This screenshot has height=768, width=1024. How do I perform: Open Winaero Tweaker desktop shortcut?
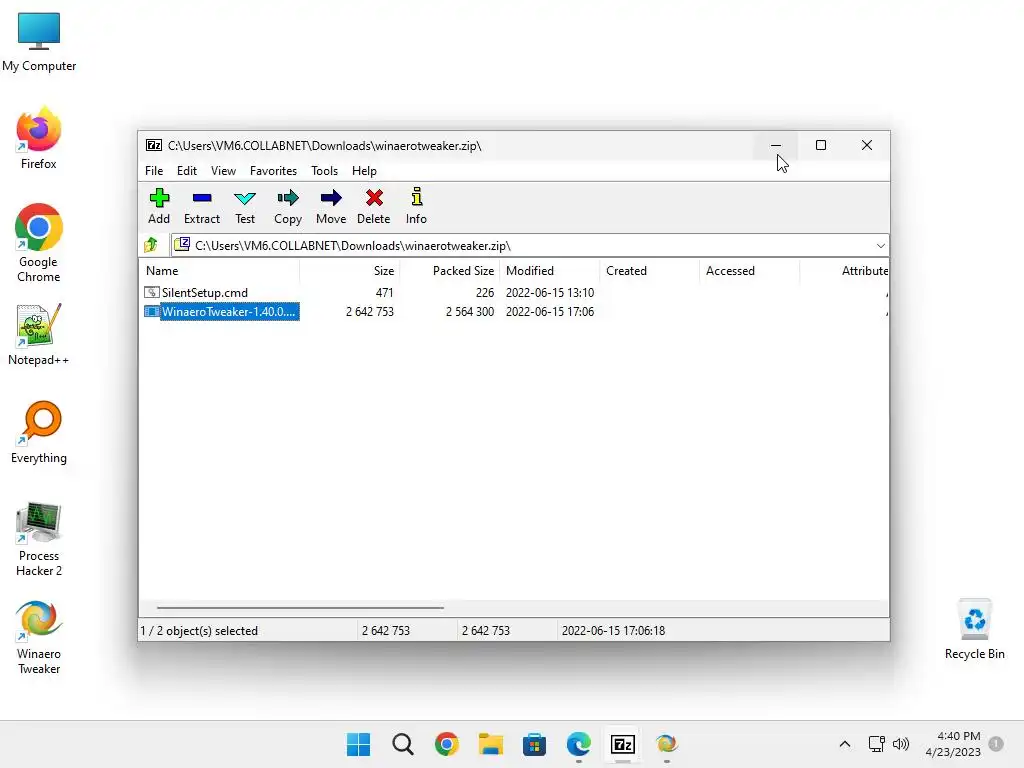[x=39, y=637]
